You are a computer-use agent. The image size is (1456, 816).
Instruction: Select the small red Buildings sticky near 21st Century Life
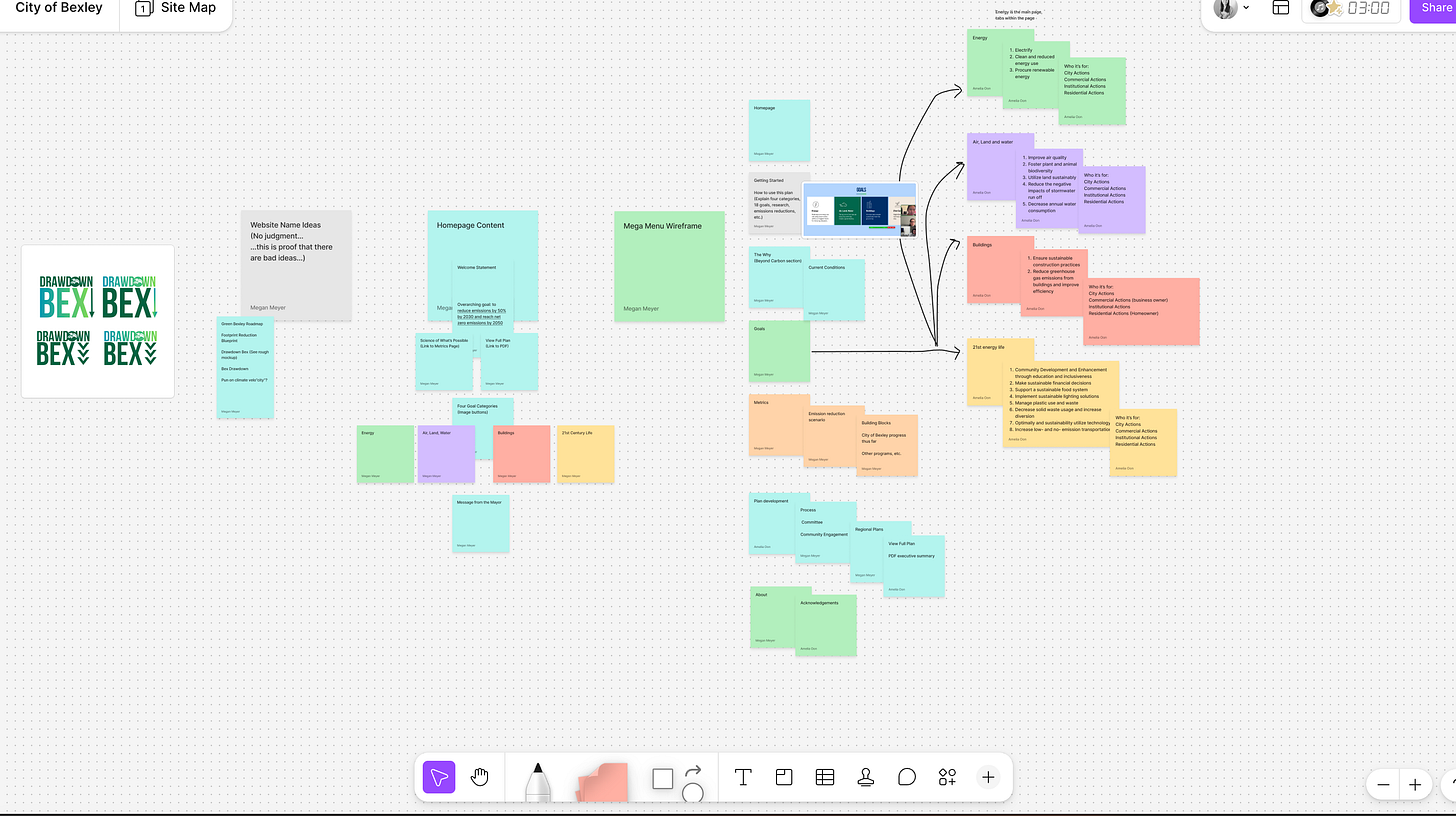click(522, 454)
